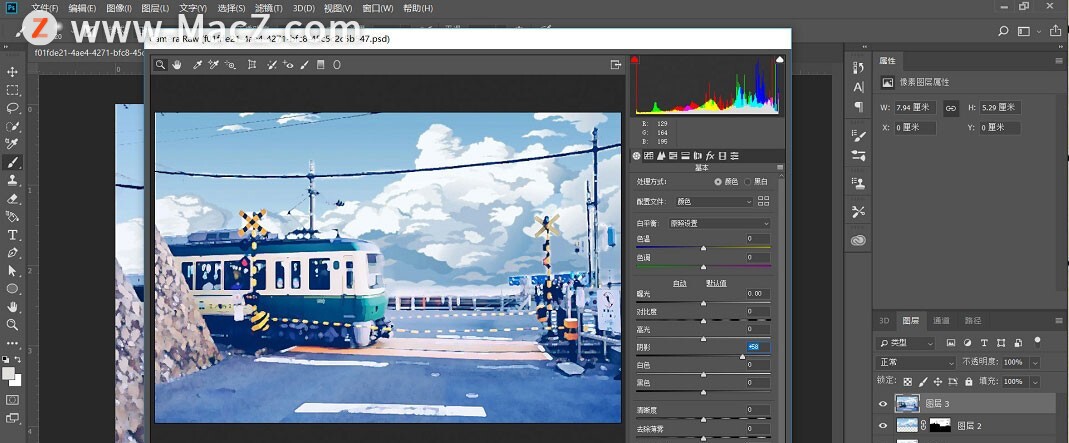
Task: Open the 配置文件 profile dropdown
Action: click(713, 202)
